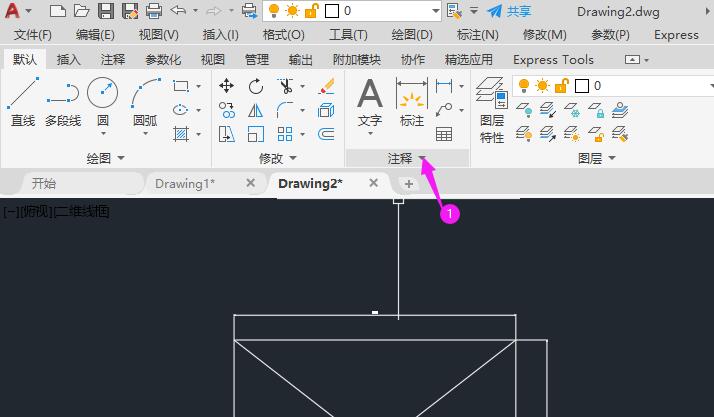Activate the Copy tool in 修改 panel
The image size is (714, 417).
(226, 110)
